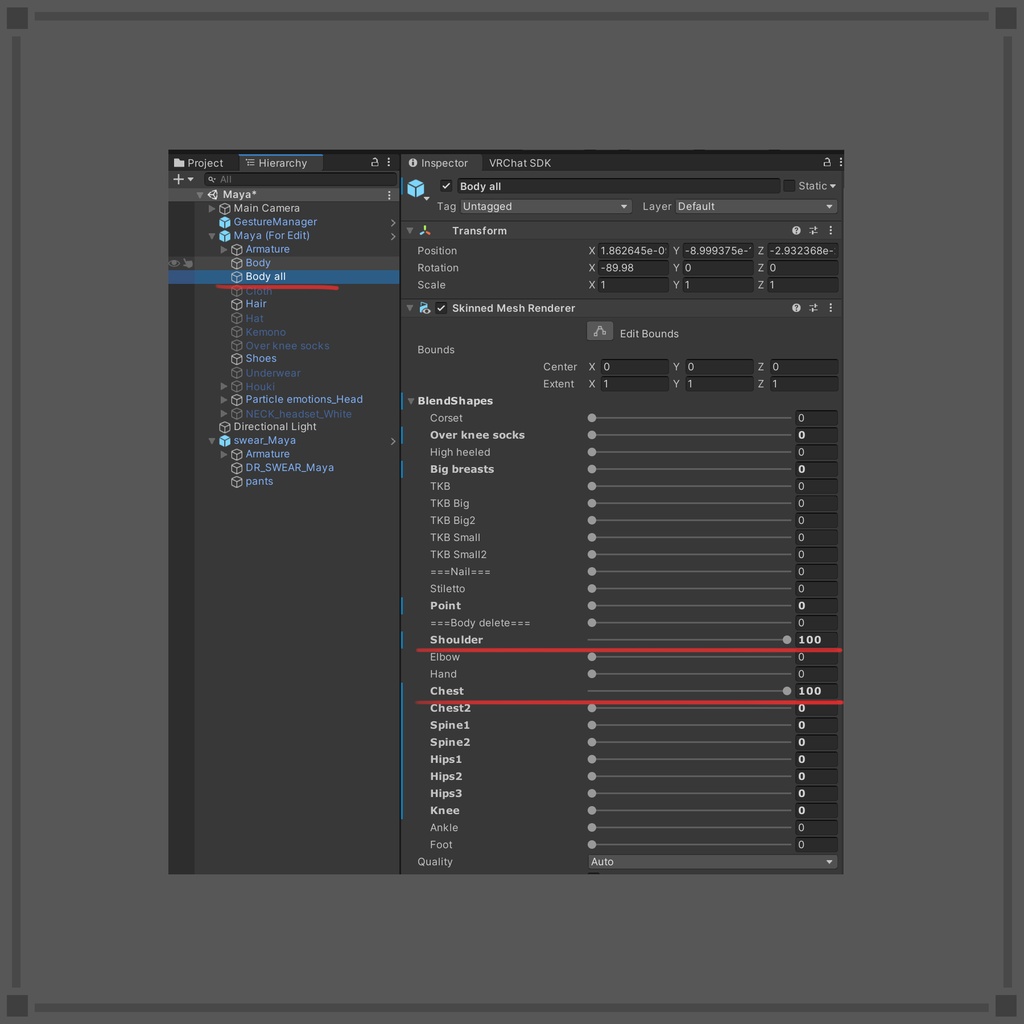The width and height of the screenshot is (1024, 1024).
Task: Open Skinned Mesh Renderer preset icon
Action: pyautogui.click(x=813, y=308)
